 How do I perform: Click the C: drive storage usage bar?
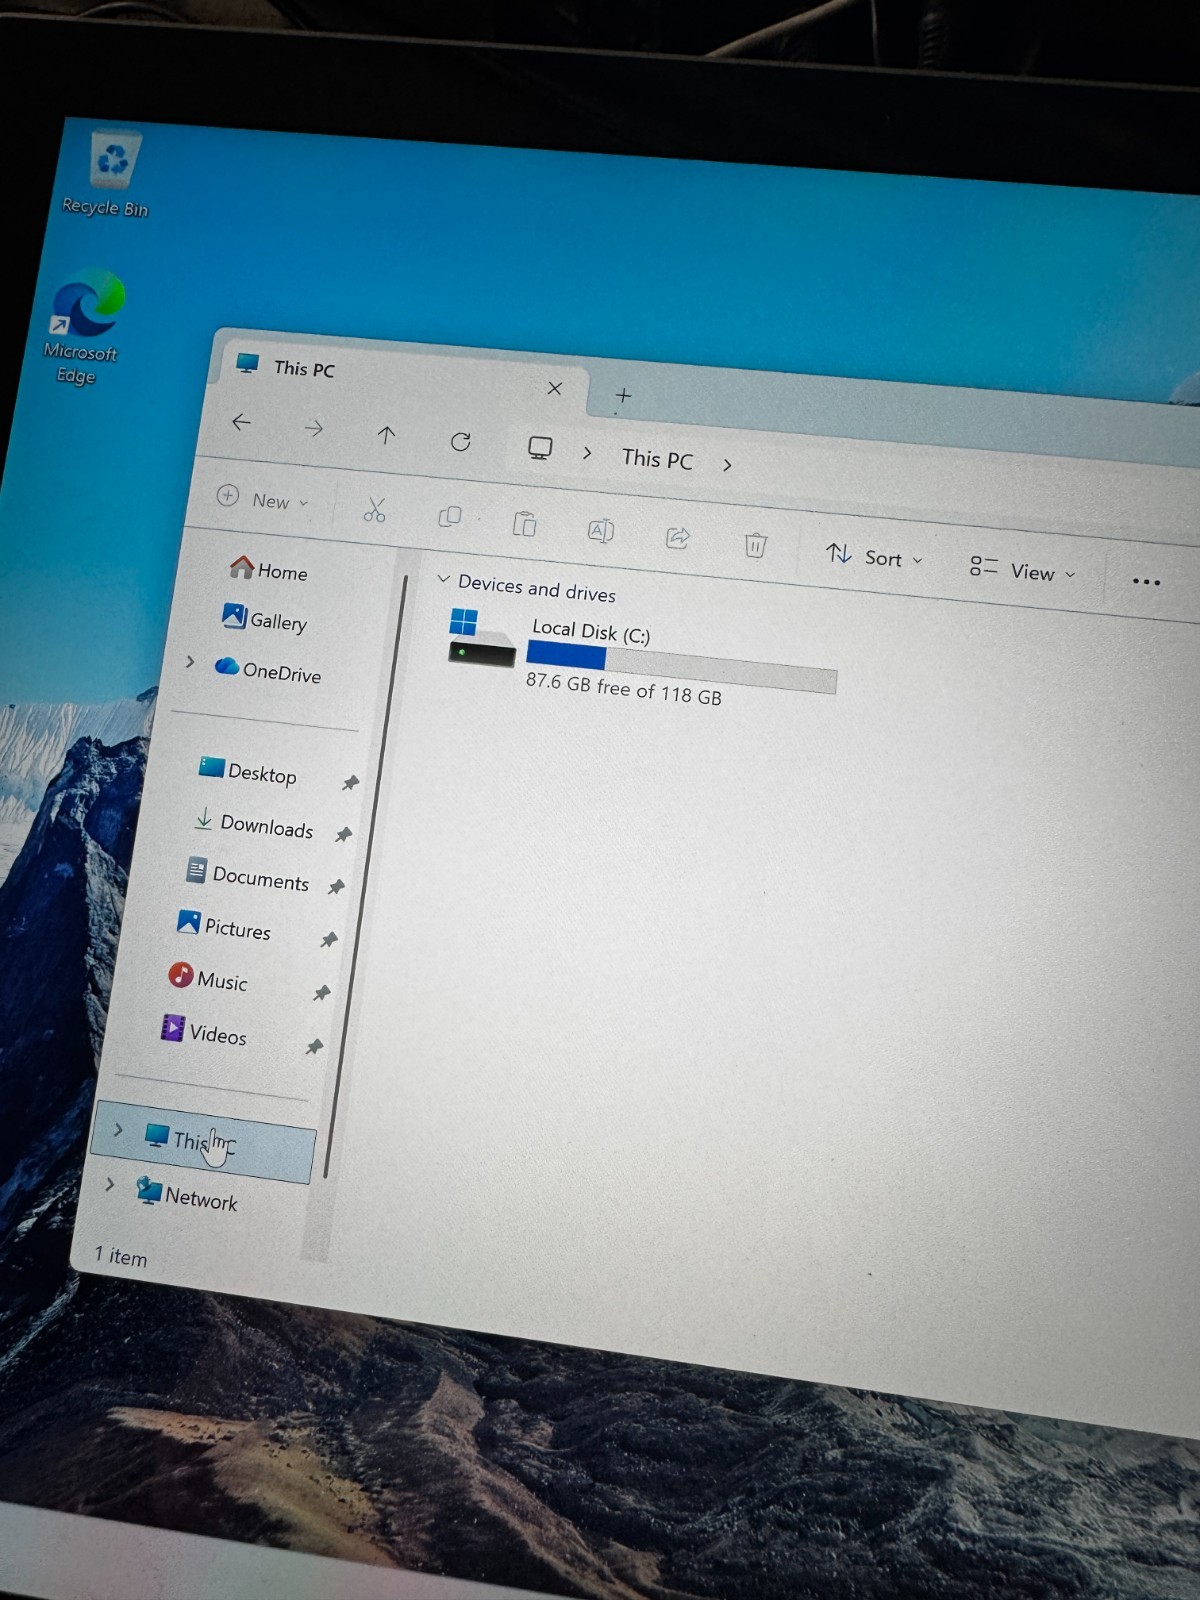point(681,666)
